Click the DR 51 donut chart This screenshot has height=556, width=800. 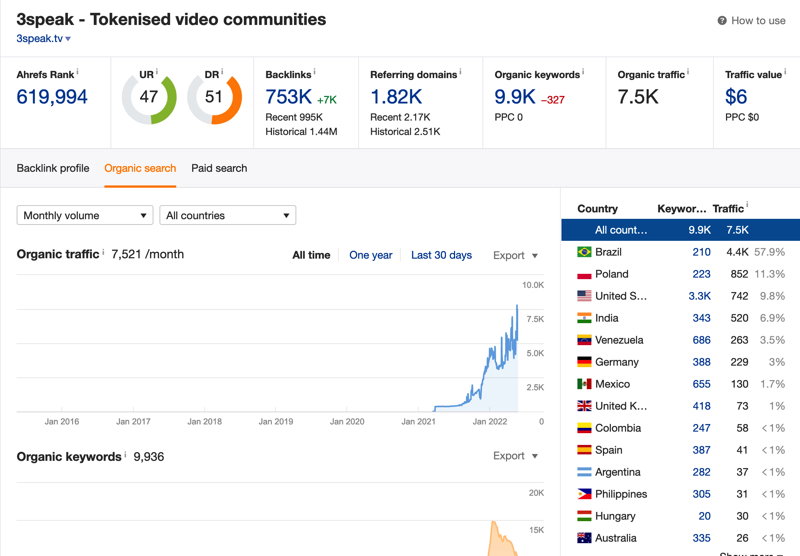(x=214, y=98)
